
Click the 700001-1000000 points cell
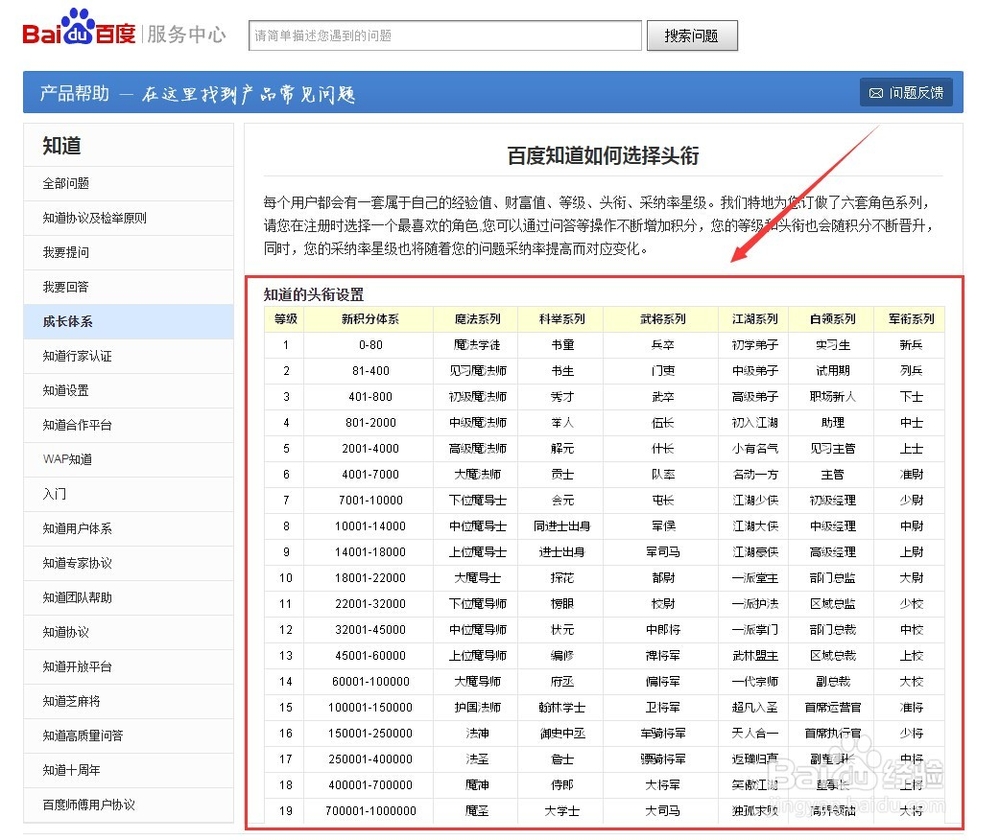tap(371, 811)
